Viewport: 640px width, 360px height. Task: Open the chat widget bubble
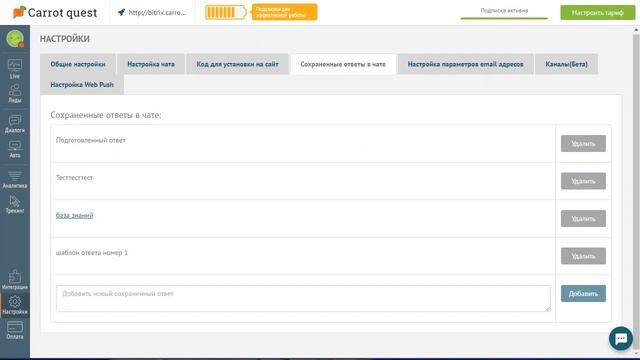(x=621, y=338)
